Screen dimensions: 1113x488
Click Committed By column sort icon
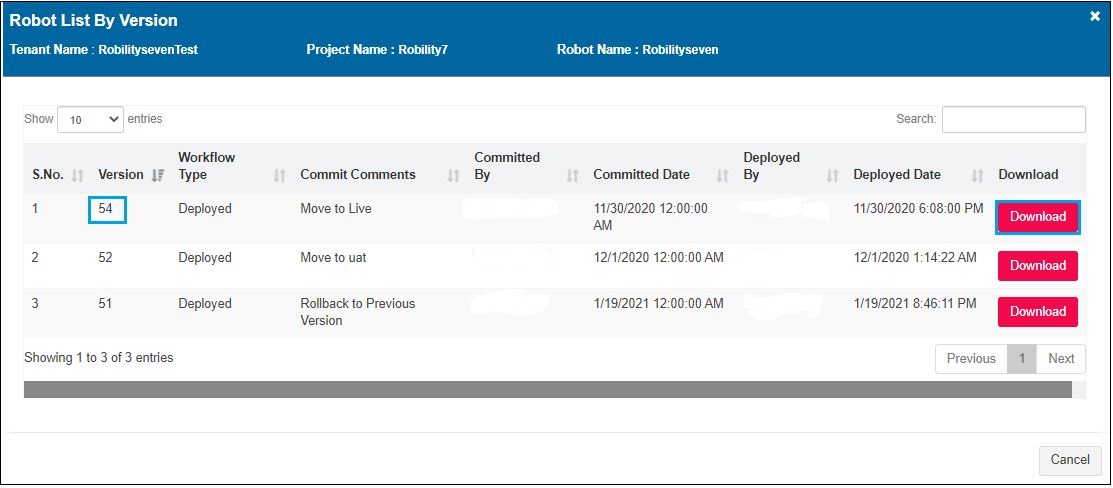[573, 176]
